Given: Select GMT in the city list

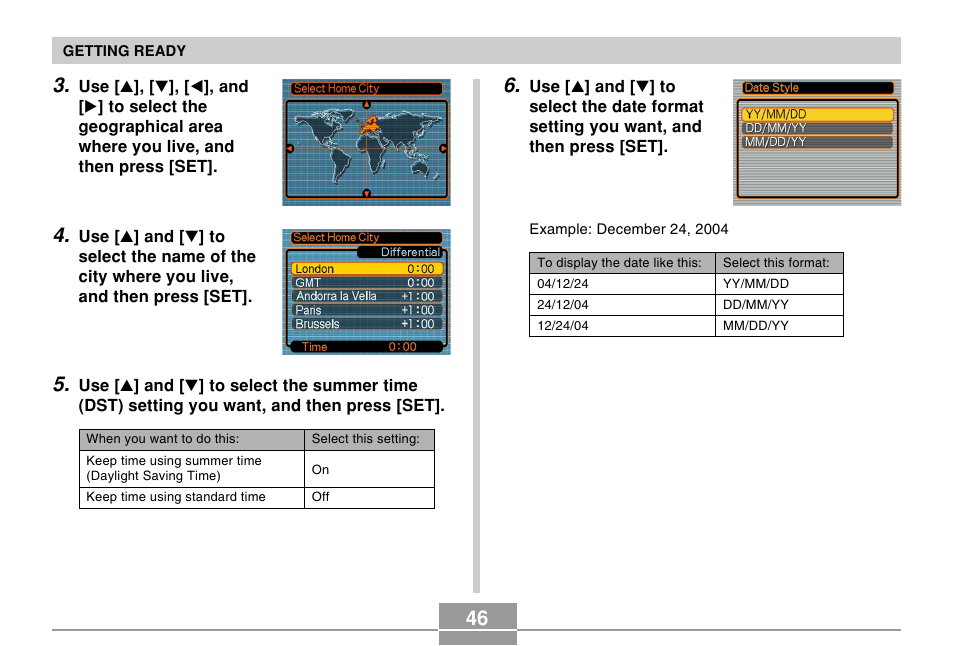Looking at the screenshot, I should tap(366, 283).
